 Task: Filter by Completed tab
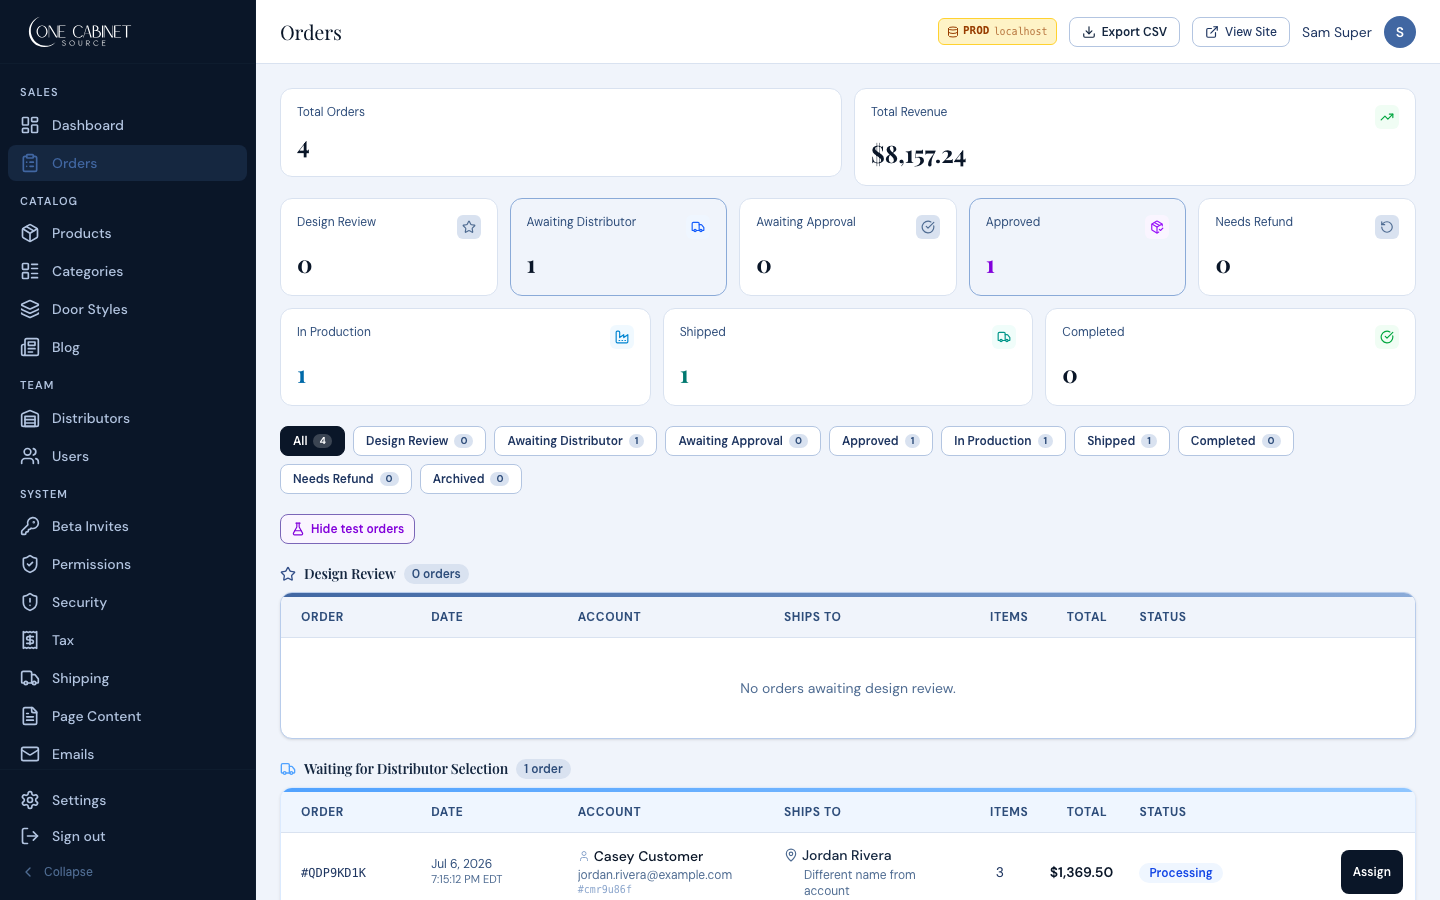pos(1236,441)
